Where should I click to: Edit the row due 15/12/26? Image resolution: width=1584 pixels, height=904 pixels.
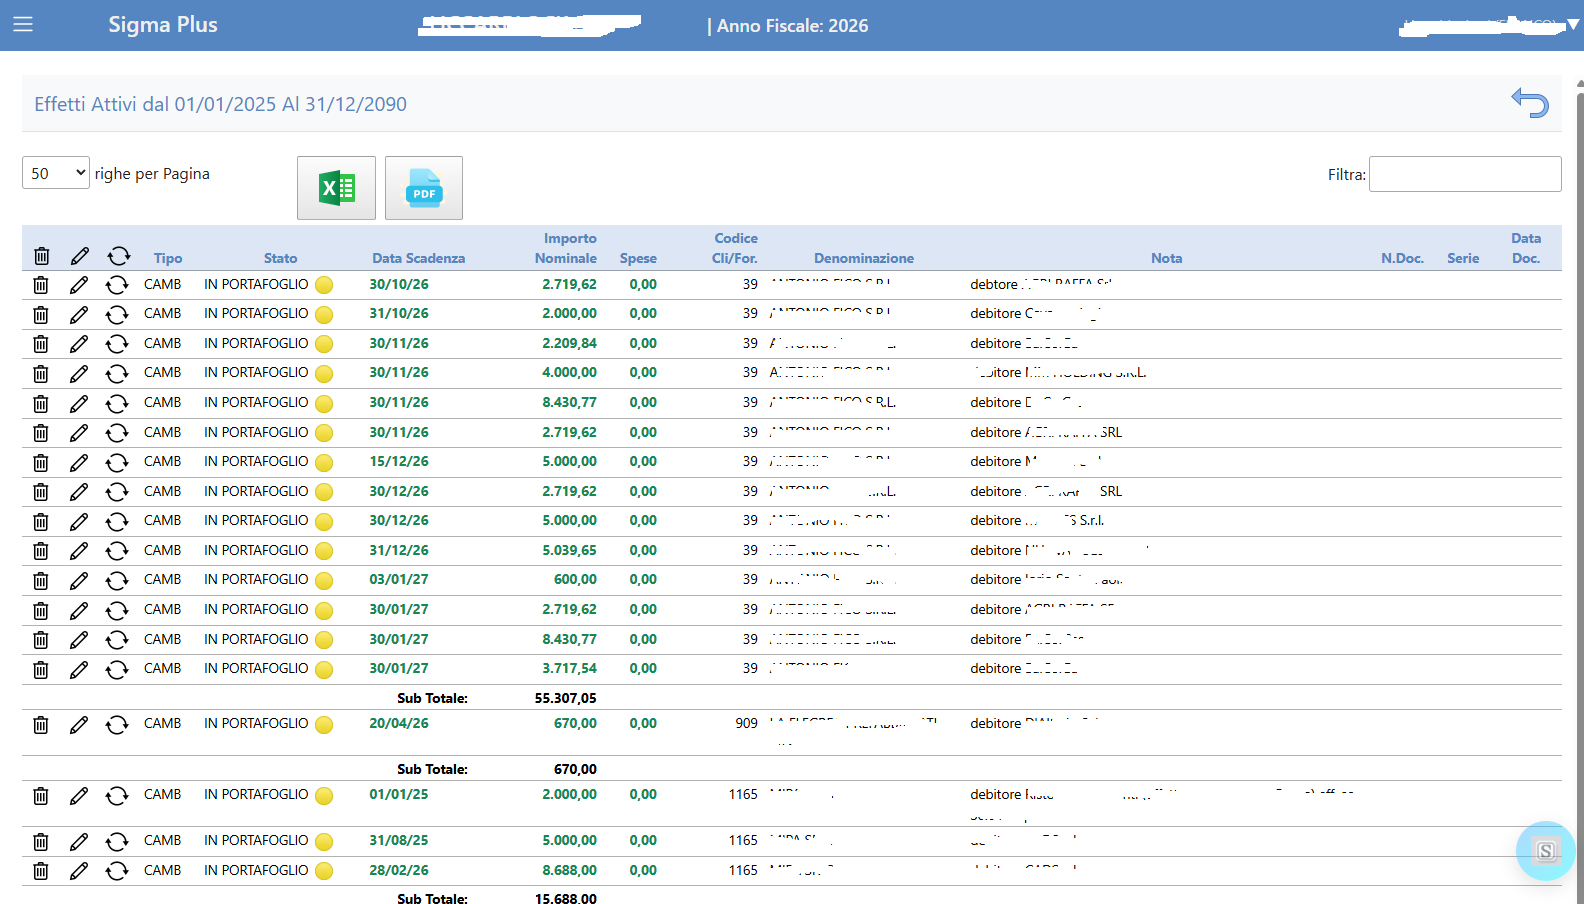pyautogui.click(x=79, y=463)
